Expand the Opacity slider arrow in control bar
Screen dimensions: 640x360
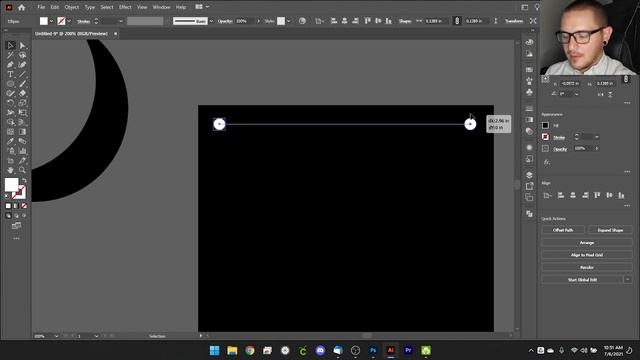tap(258, 21)
